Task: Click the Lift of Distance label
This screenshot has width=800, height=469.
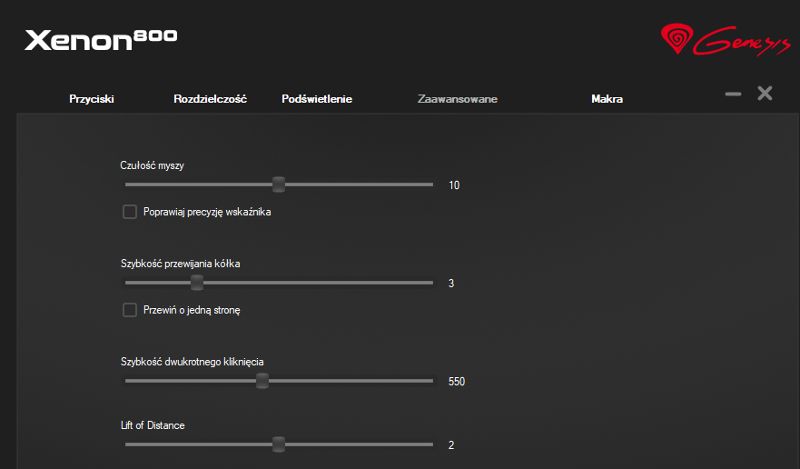Action: 153,425
